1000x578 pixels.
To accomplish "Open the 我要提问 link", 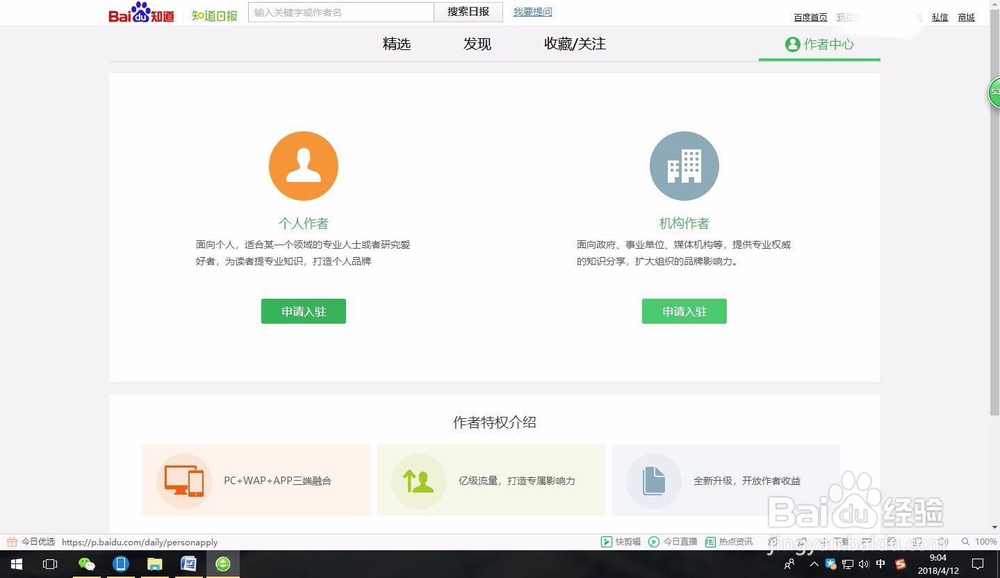I will [x=531, y=11].
